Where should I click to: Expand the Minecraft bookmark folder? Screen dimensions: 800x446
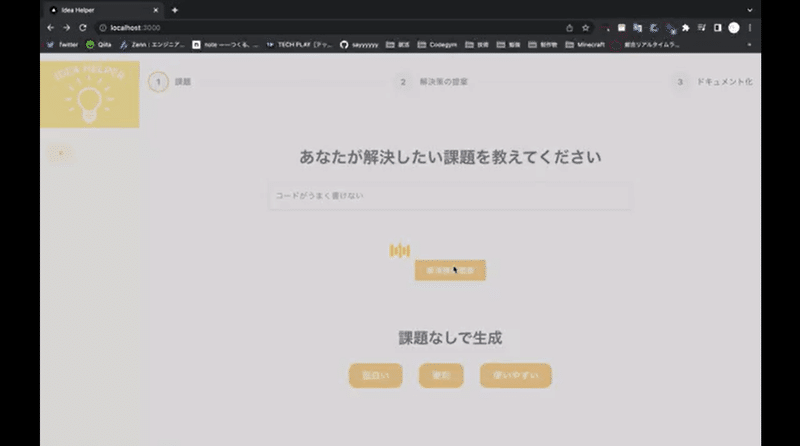tap(585, 45)
